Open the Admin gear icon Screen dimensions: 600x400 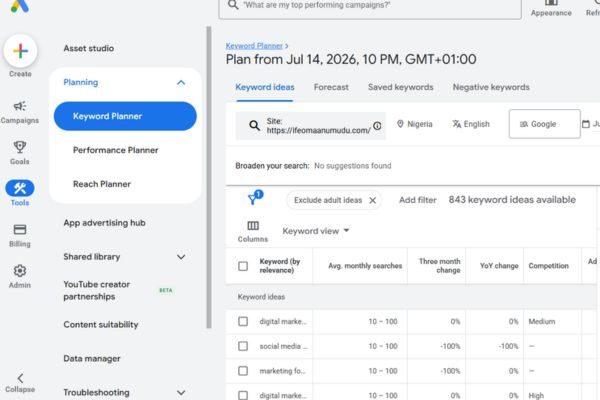coord(20,271)
